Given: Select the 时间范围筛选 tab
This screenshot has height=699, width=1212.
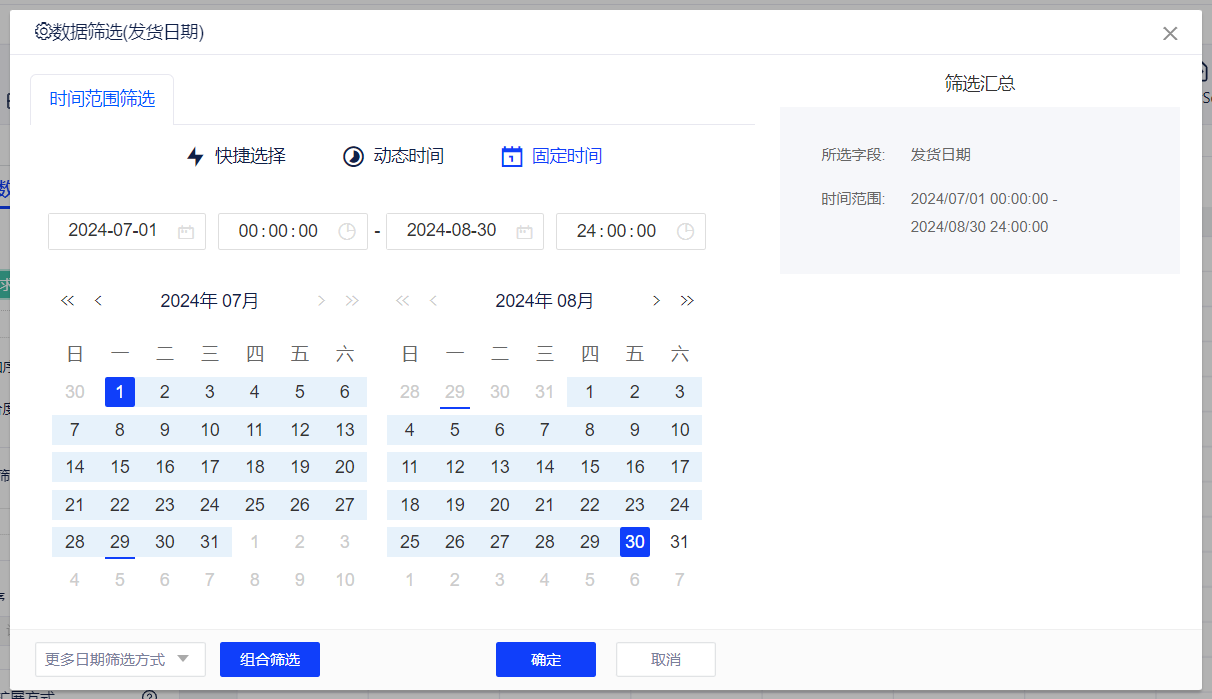Looking at the screenshot, I should 102,99.
